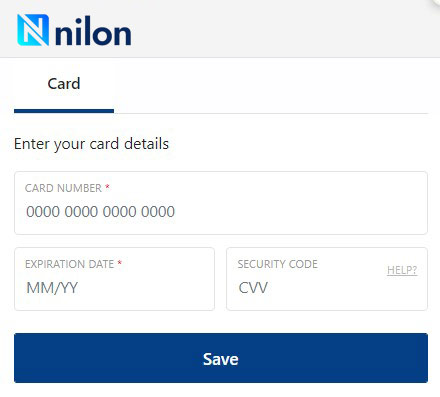Click the 0000 0000 0000 0000 placeholder
Screen dimensions: 440x397
point(100,212)
